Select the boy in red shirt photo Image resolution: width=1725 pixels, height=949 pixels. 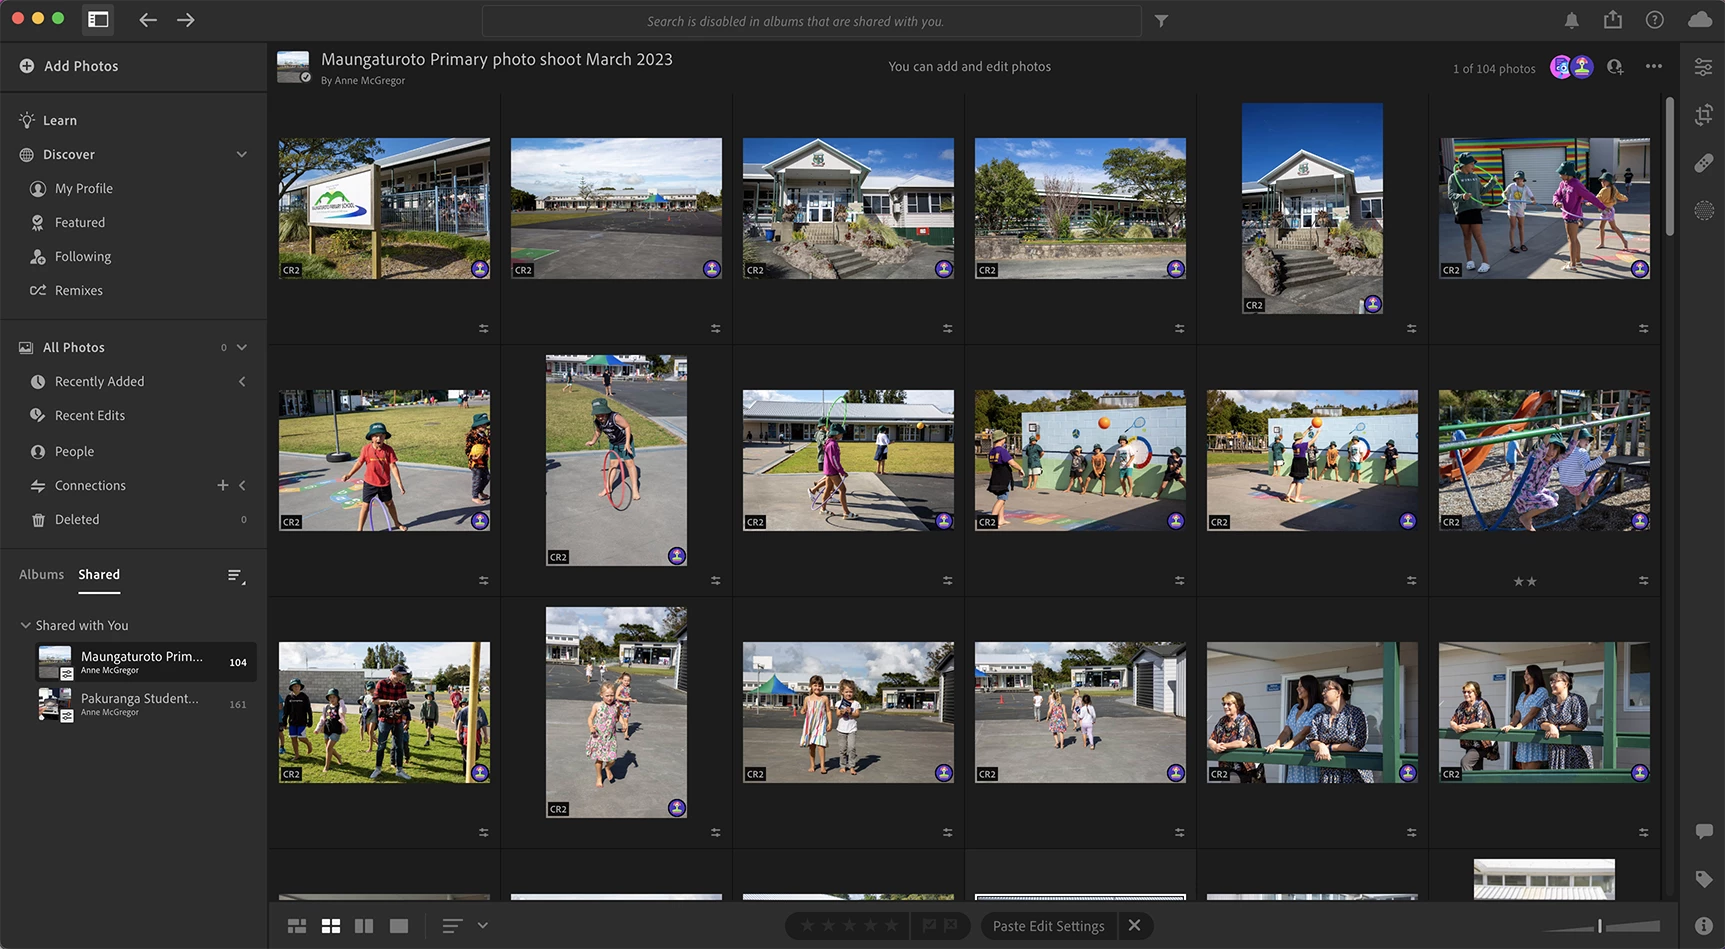[x=384, y=460]
